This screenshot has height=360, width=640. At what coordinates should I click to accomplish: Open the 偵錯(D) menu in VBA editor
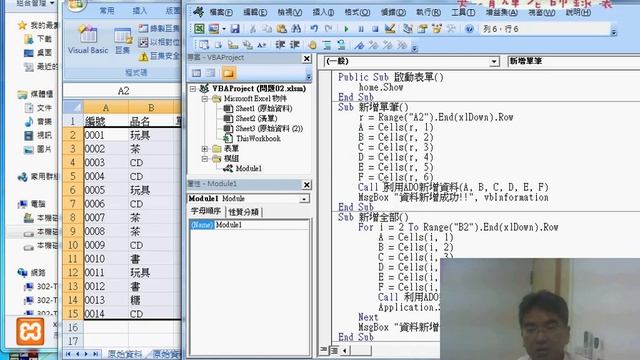pyautogui.click(x=393, y=12)
